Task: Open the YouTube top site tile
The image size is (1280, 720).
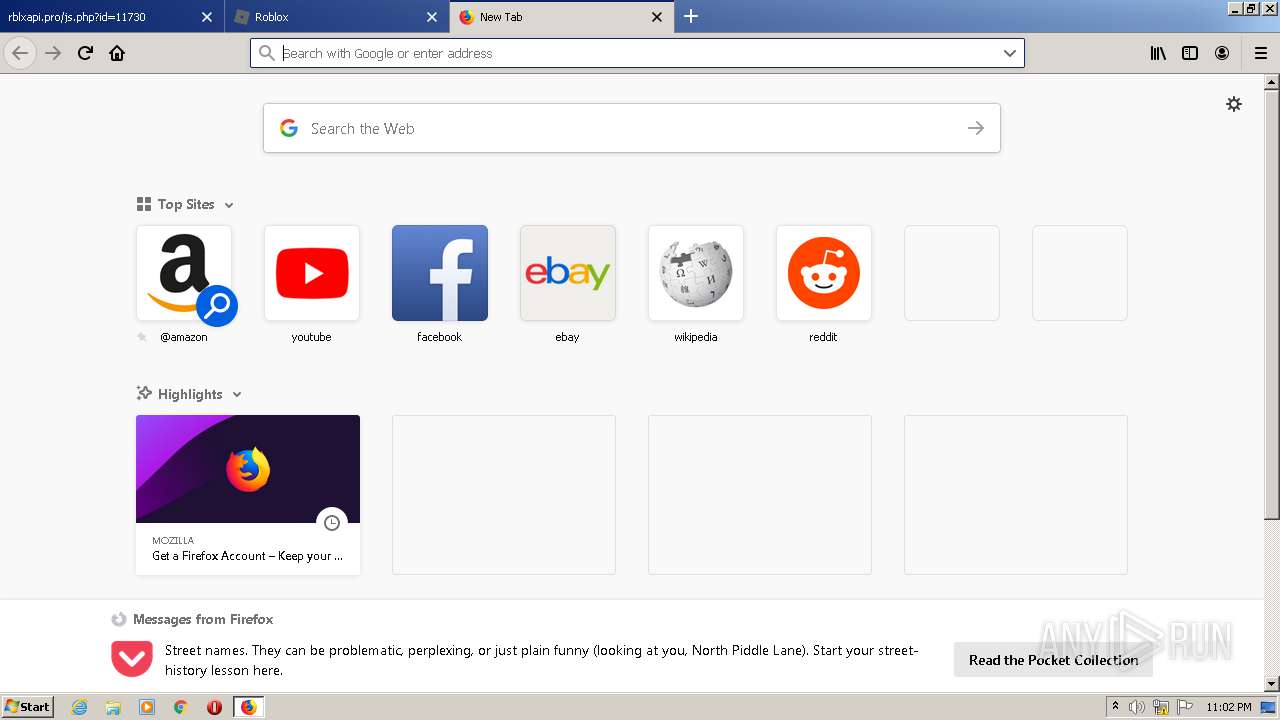Action: tap(312, 273)
